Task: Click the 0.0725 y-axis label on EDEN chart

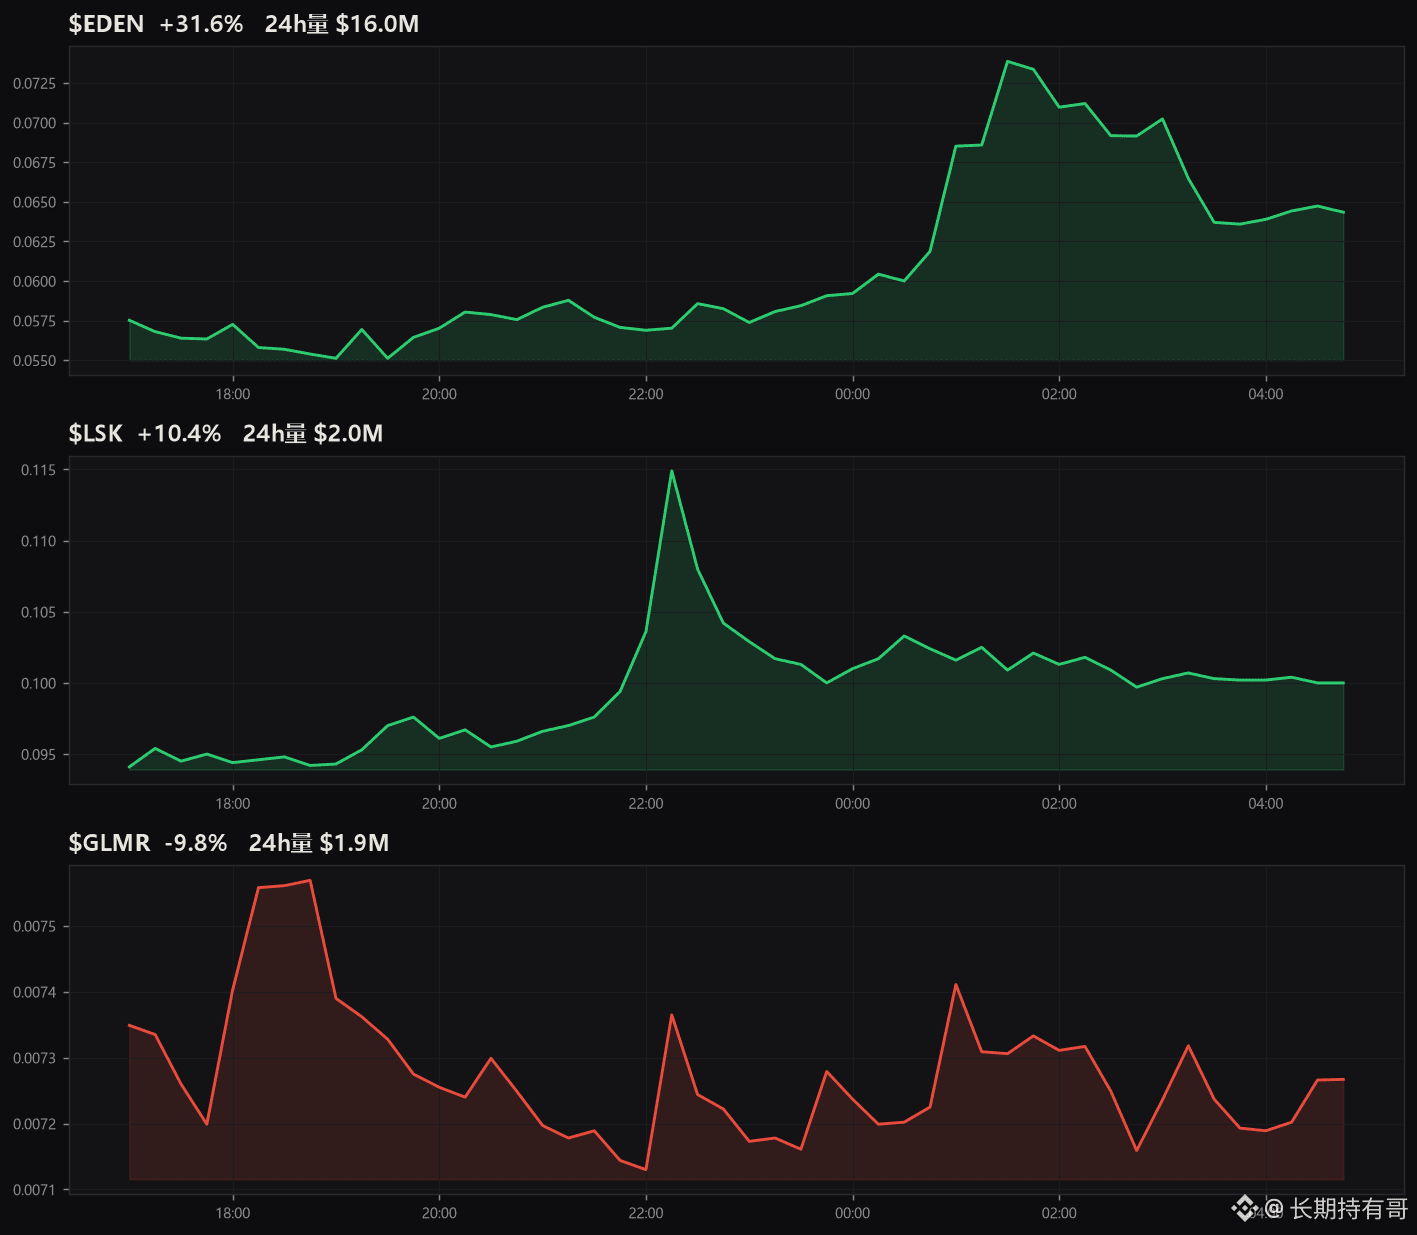Action: click(34, 83)
